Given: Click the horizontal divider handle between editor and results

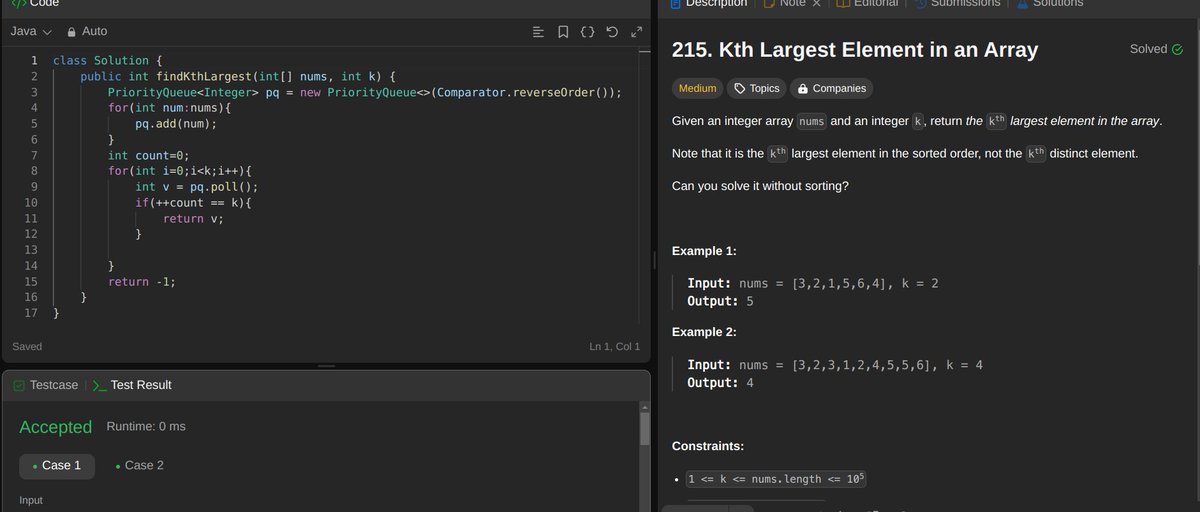Looking at the screenshot, I should pyautogui.click(x=326, y=366).
